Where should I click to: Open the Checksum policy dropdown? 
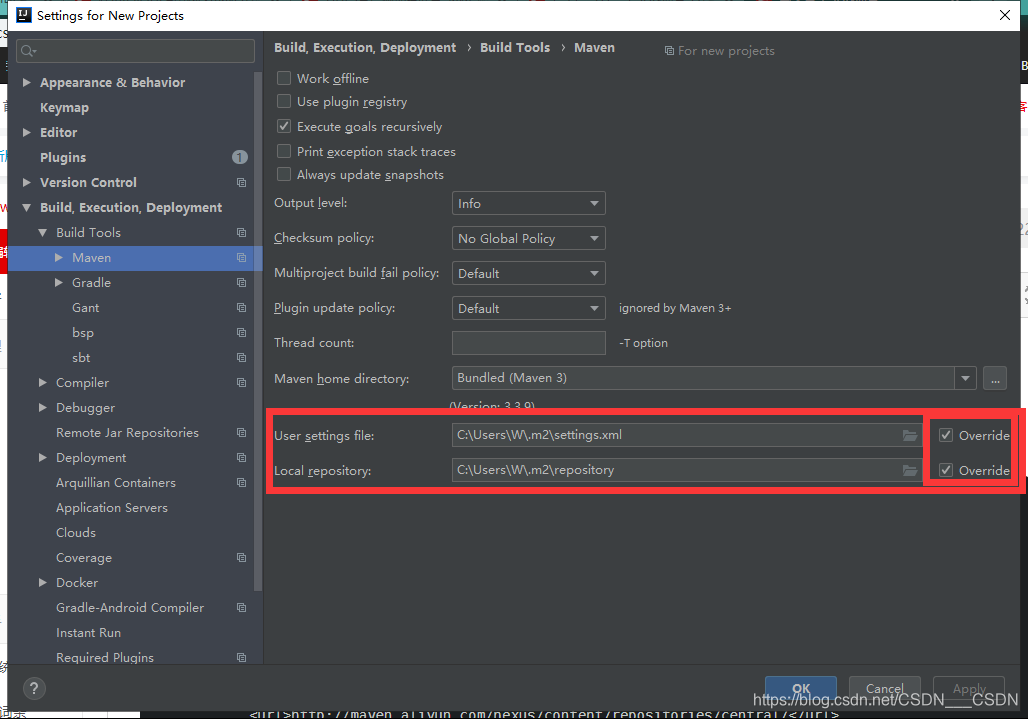coord(528,238)
